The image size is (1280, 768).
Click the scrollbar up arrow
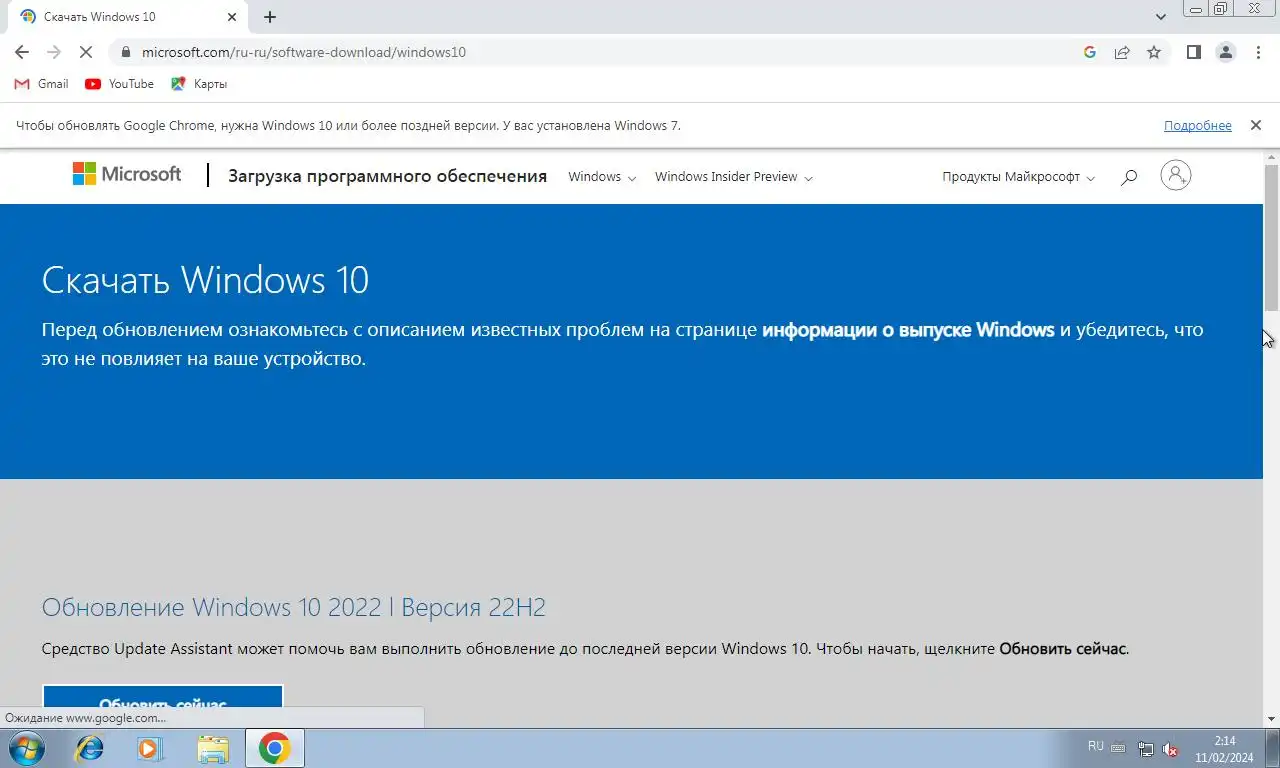[x=1271, y=157]
